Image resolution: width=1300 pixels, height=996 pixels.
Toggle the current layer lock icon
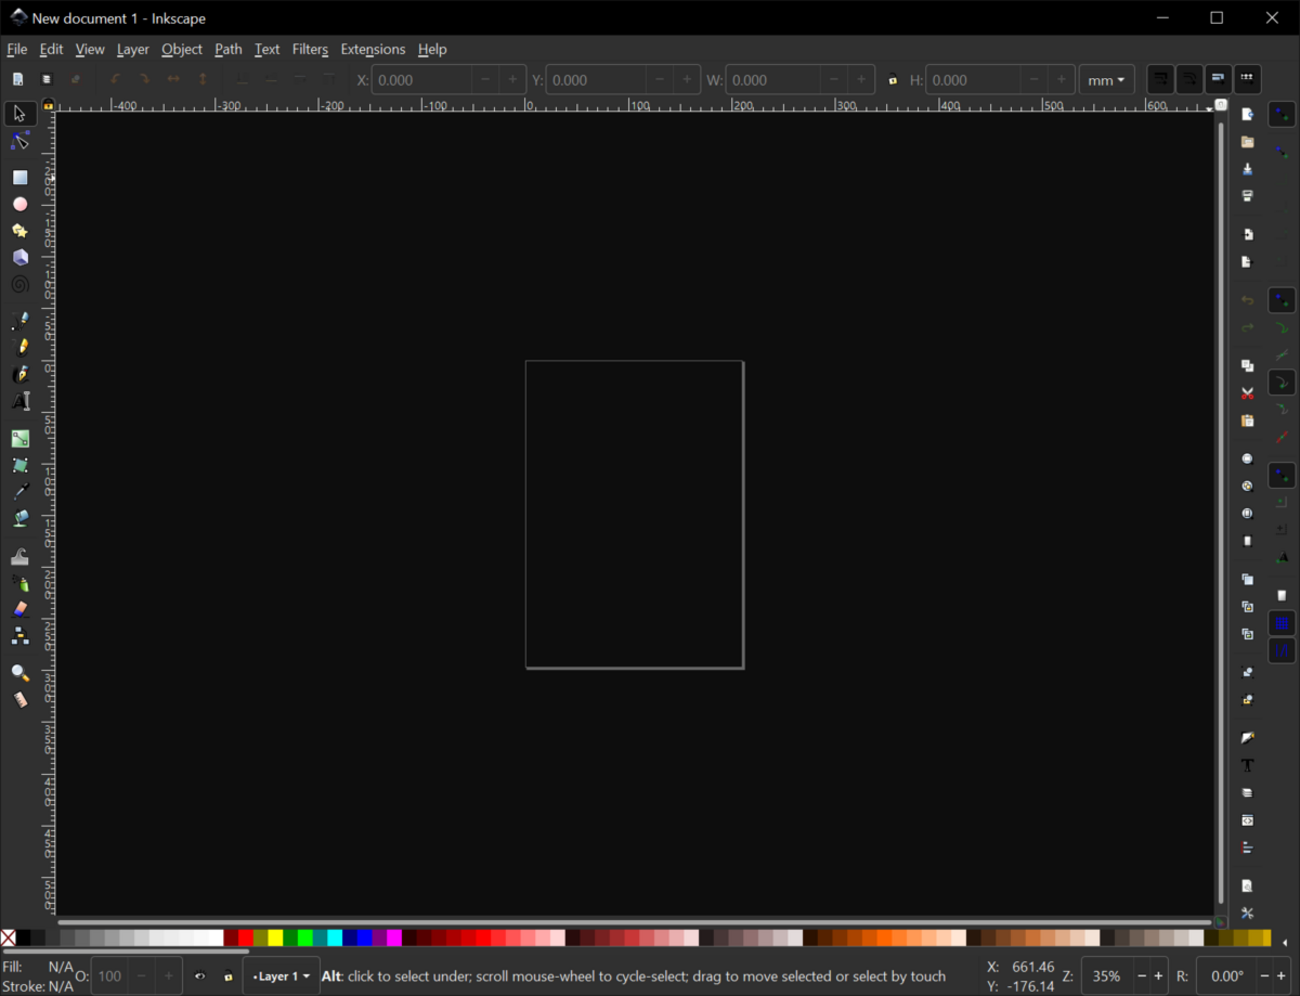click(x=228, y=976)
